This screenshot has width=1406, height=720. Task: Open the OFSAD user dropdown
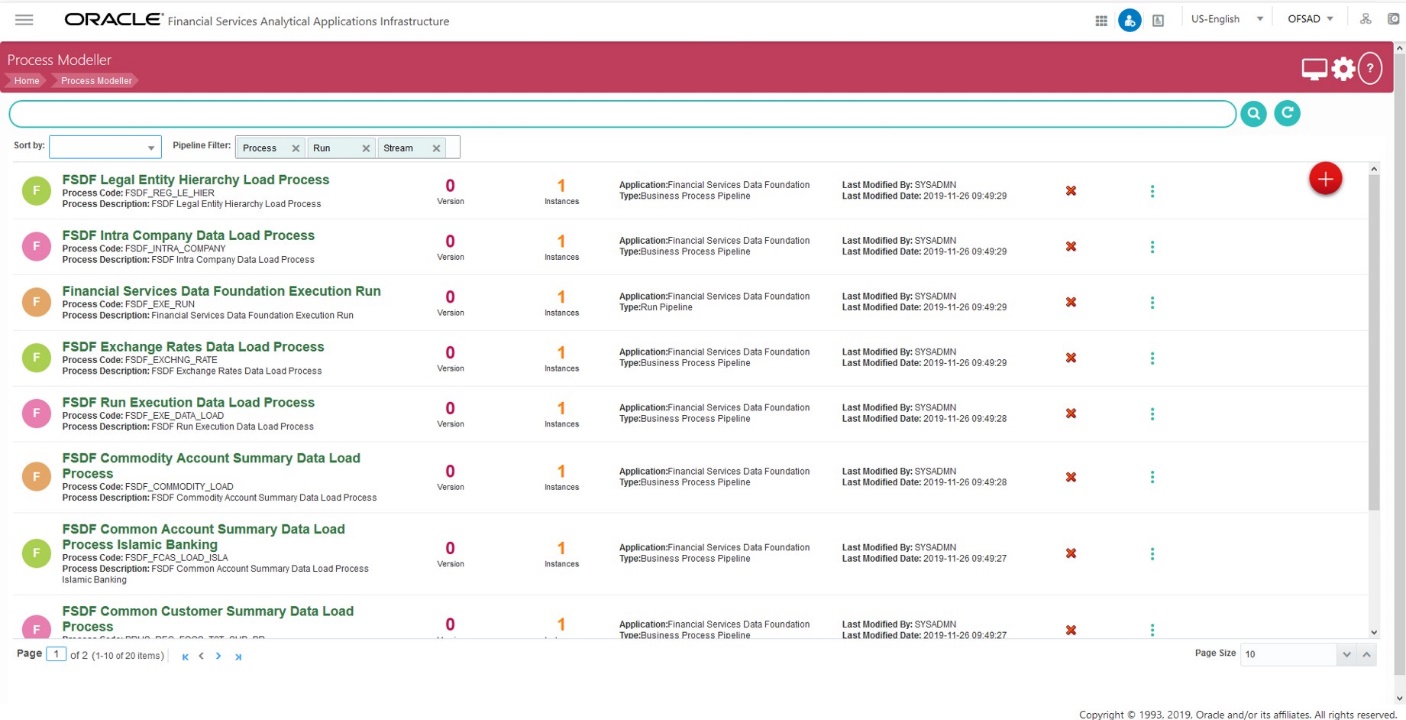(1311, 19)
